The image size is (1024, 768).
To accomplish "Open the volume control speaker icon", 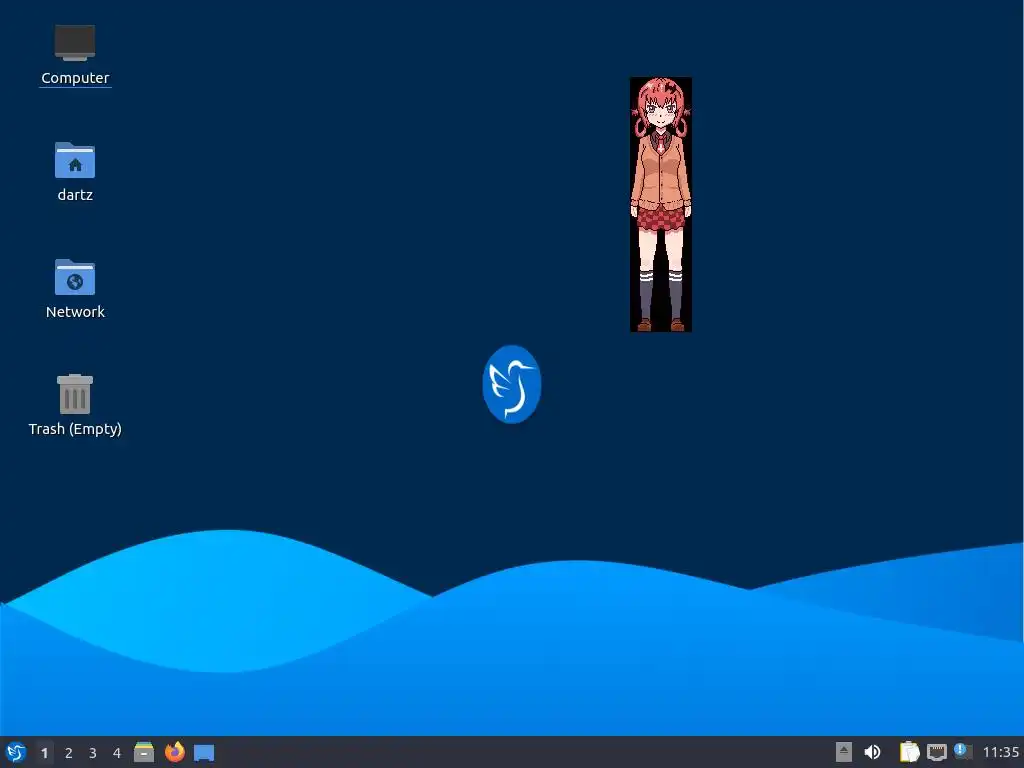I will 872,752.
